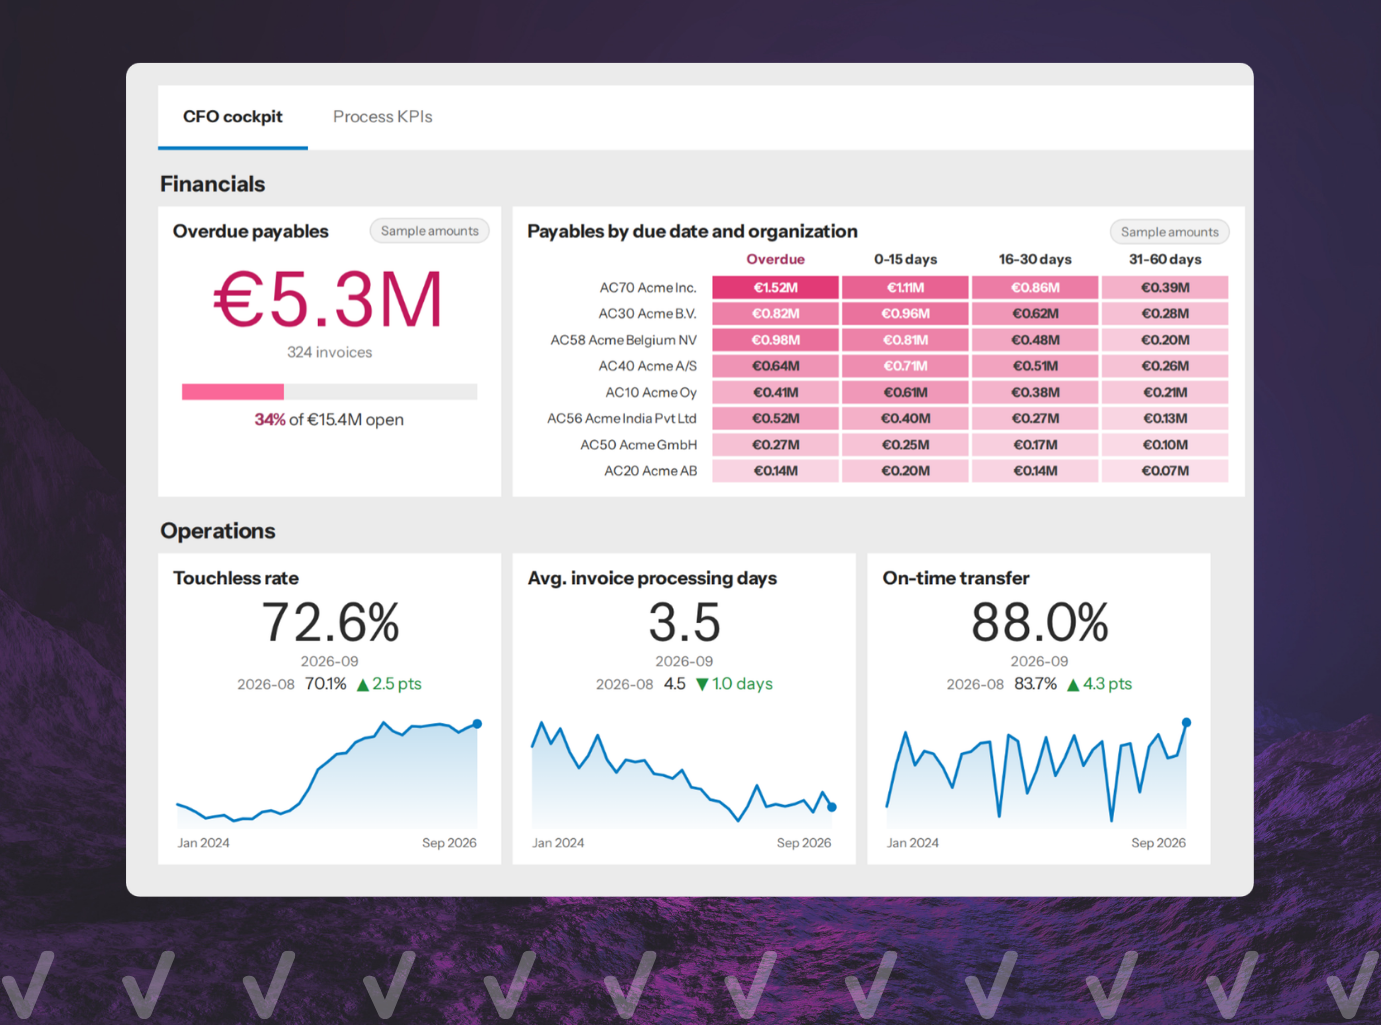Screen dimensions: 1381x1025
Task: Select the AC58 Acme Belgium NV row label
Action: click(623, 340)
